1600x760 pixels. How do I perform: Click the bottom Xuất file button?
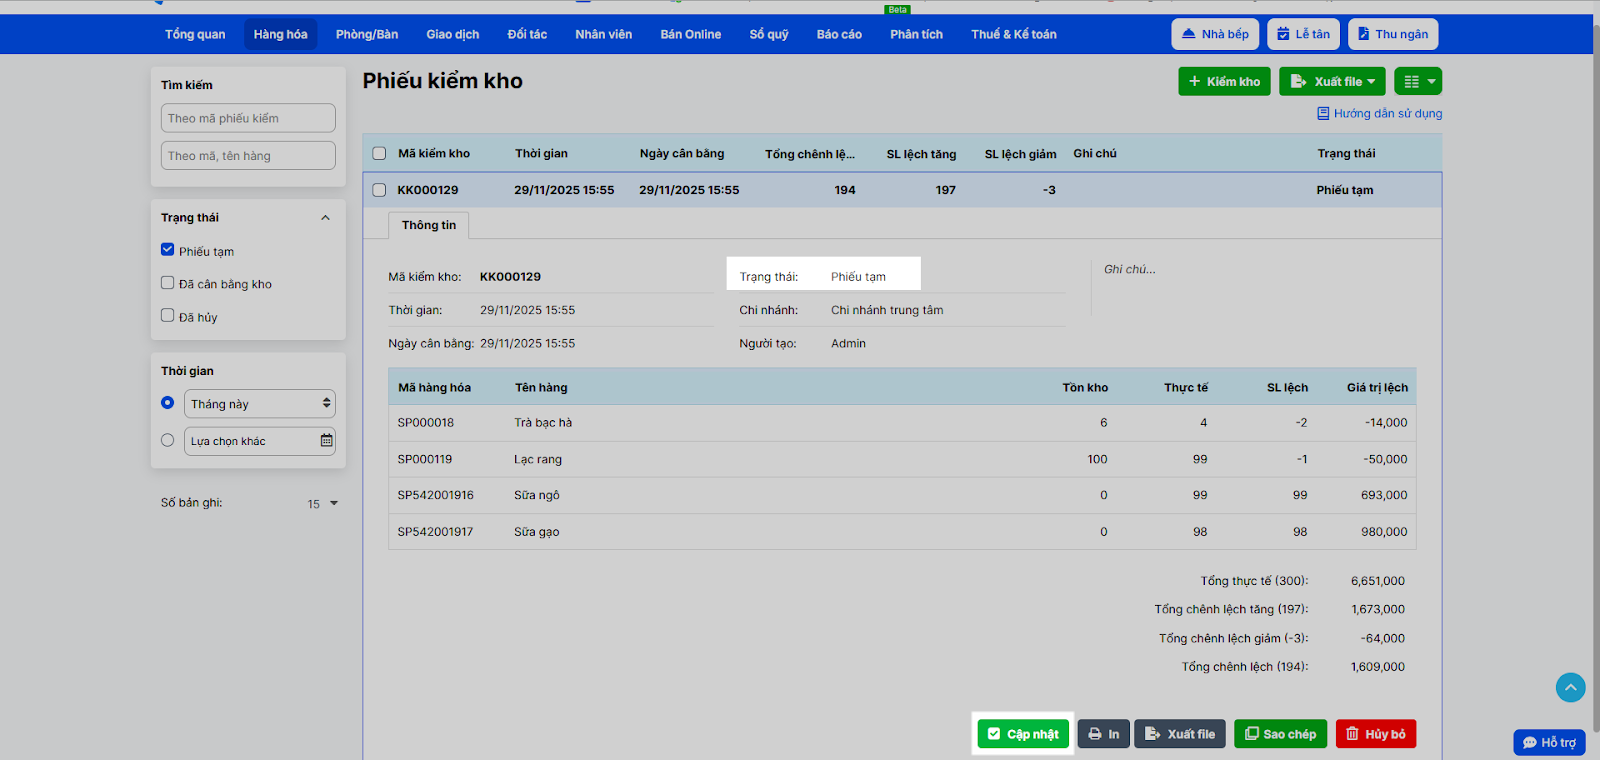pos(1180,734)
